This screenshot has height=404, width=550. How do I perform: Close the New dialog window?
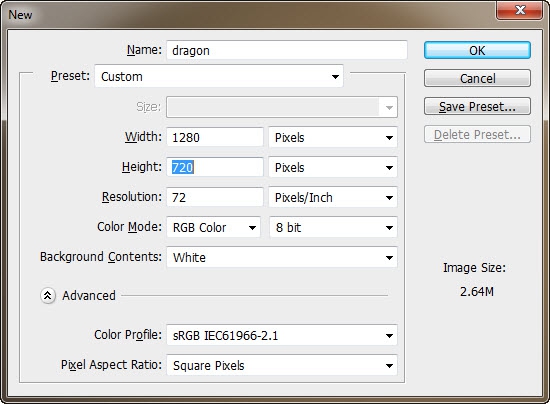click(520, 10)
